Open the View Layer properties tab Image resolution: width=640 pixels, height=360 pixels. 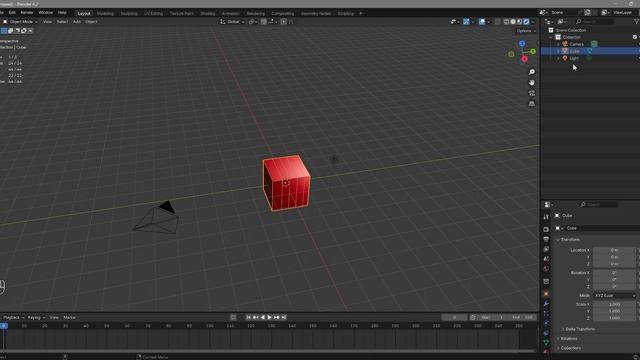[546, 249]
